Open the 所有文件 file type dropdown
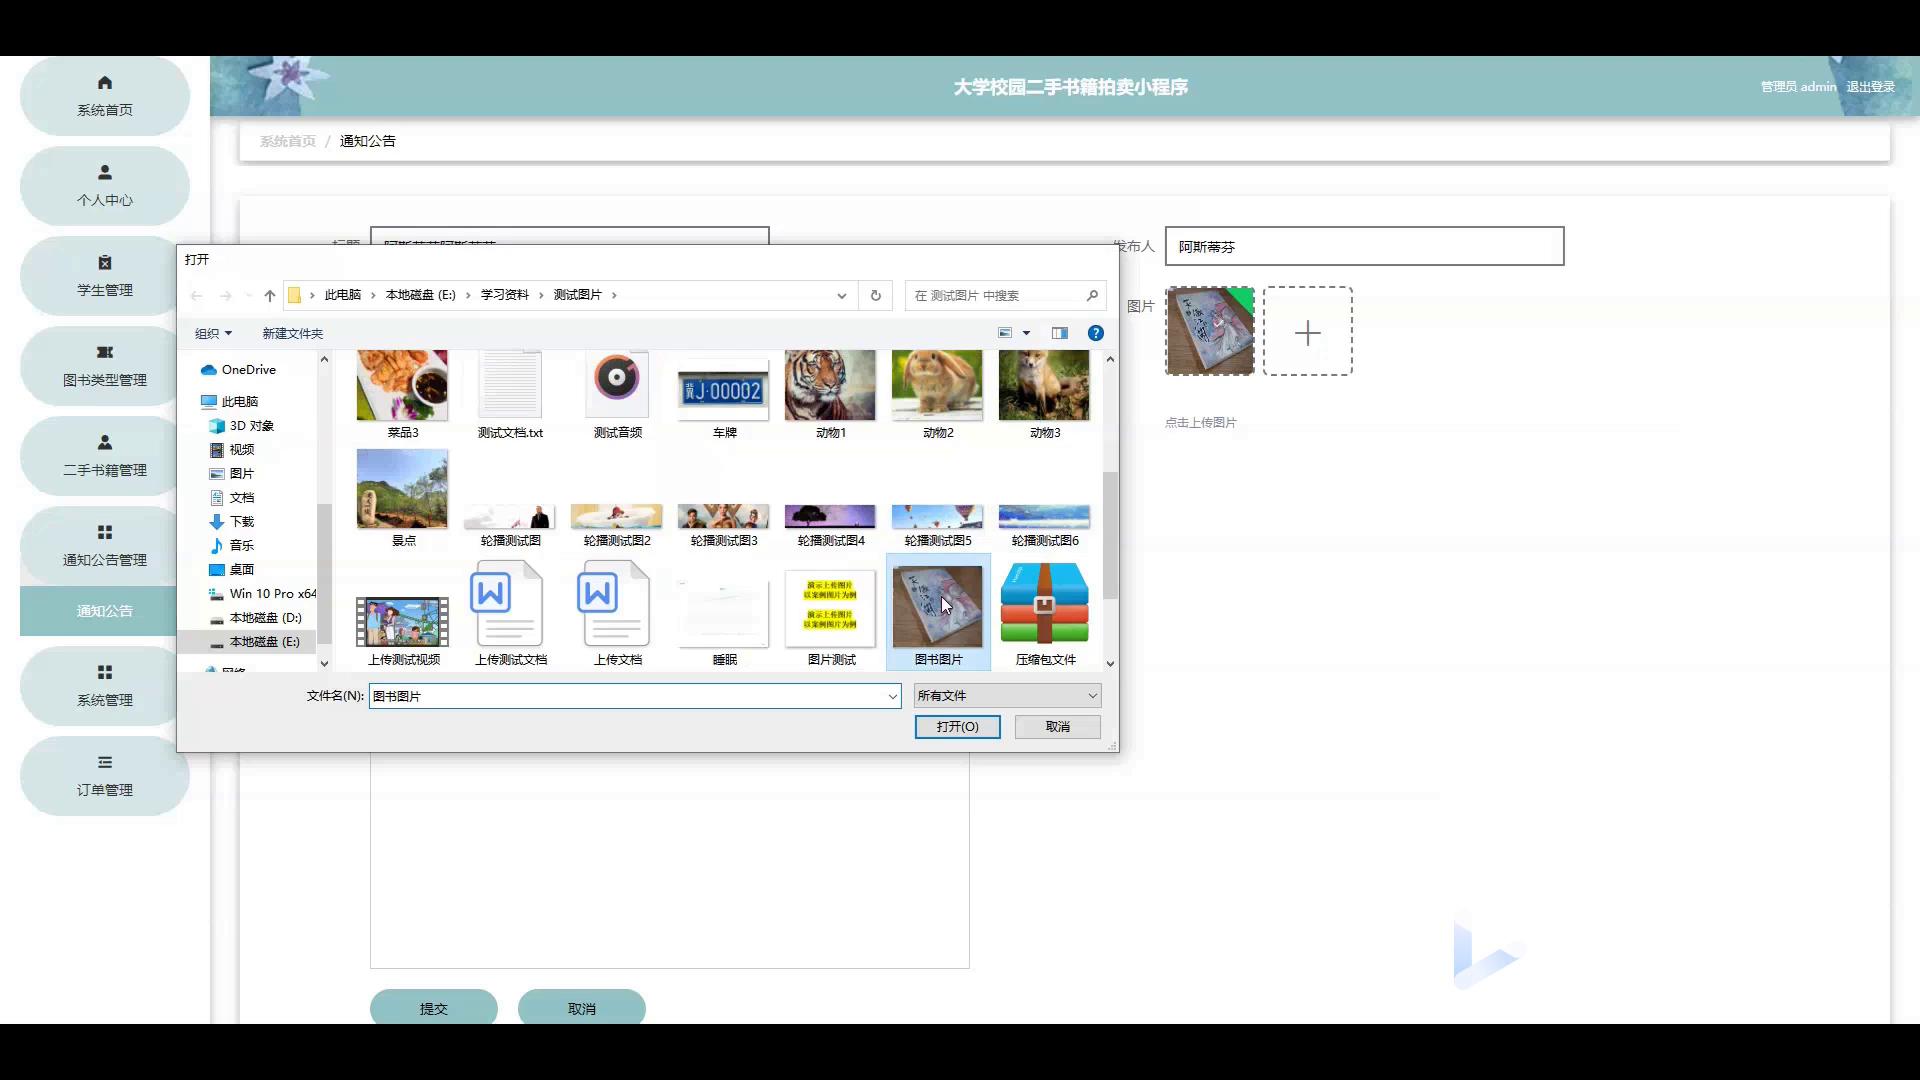 (x=1007, y=696)
